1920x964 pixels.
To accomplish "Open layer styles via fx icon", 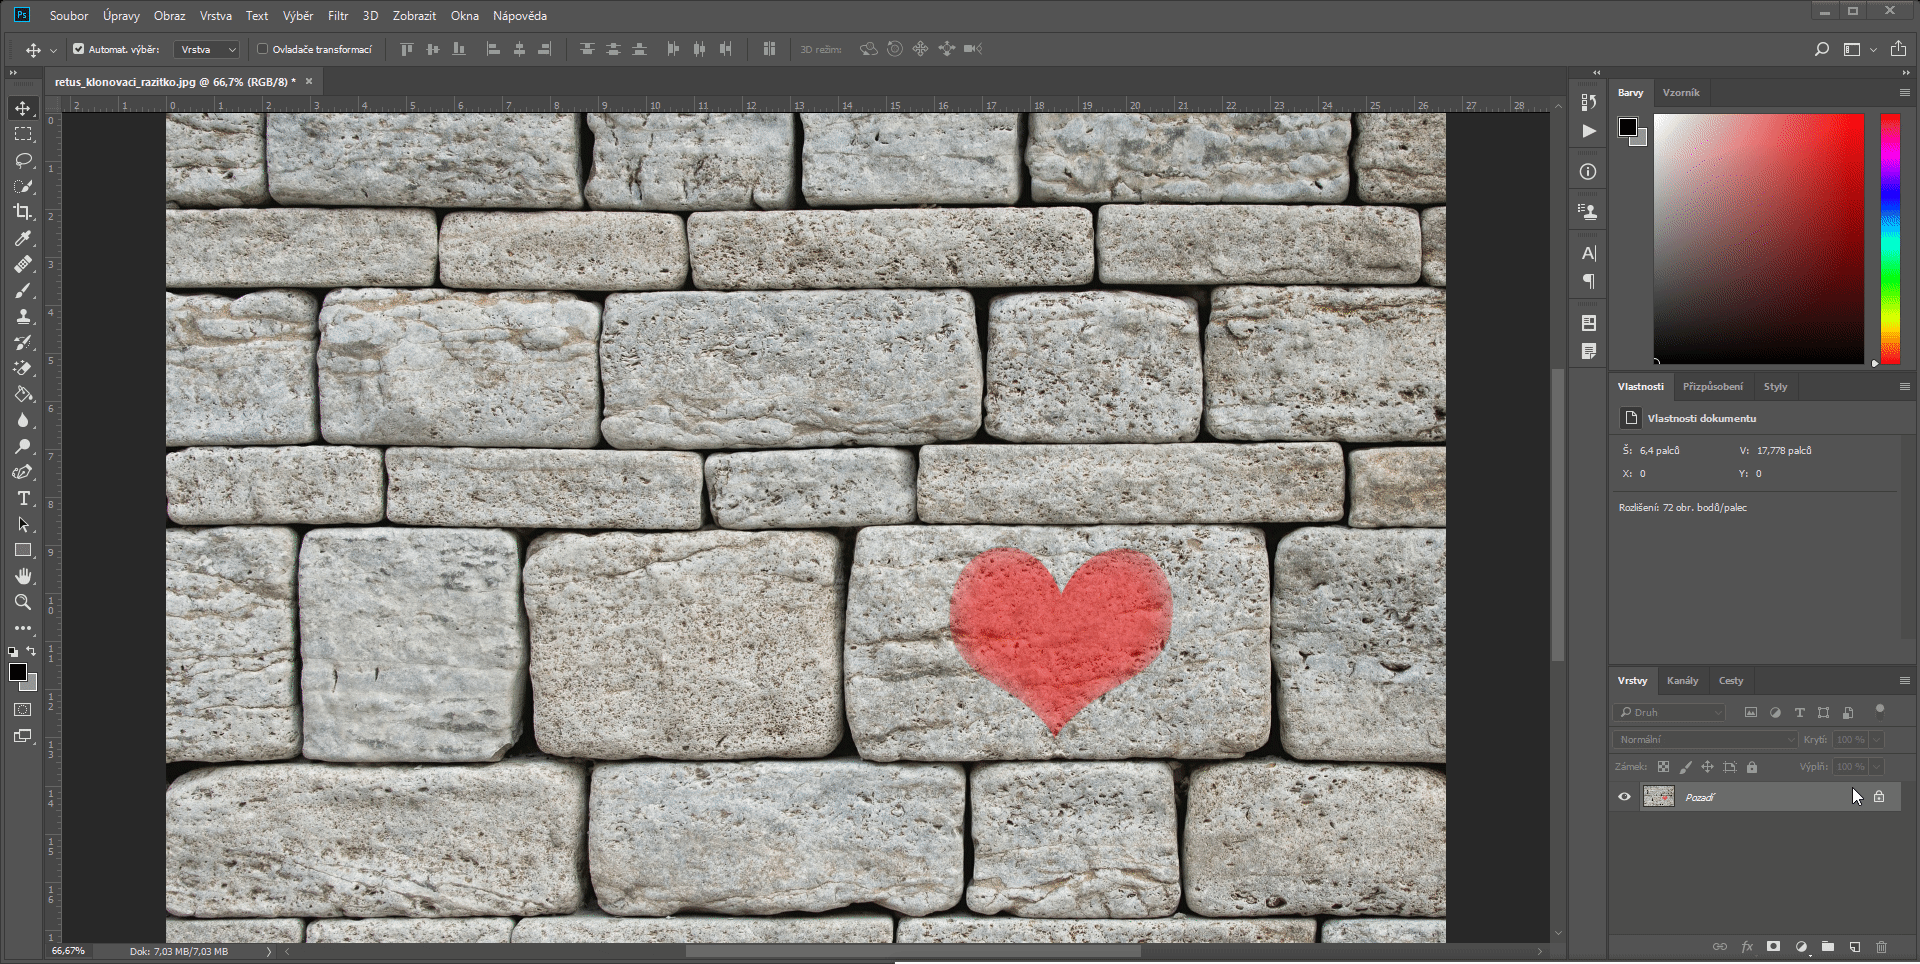I will tap(1747, 946).
